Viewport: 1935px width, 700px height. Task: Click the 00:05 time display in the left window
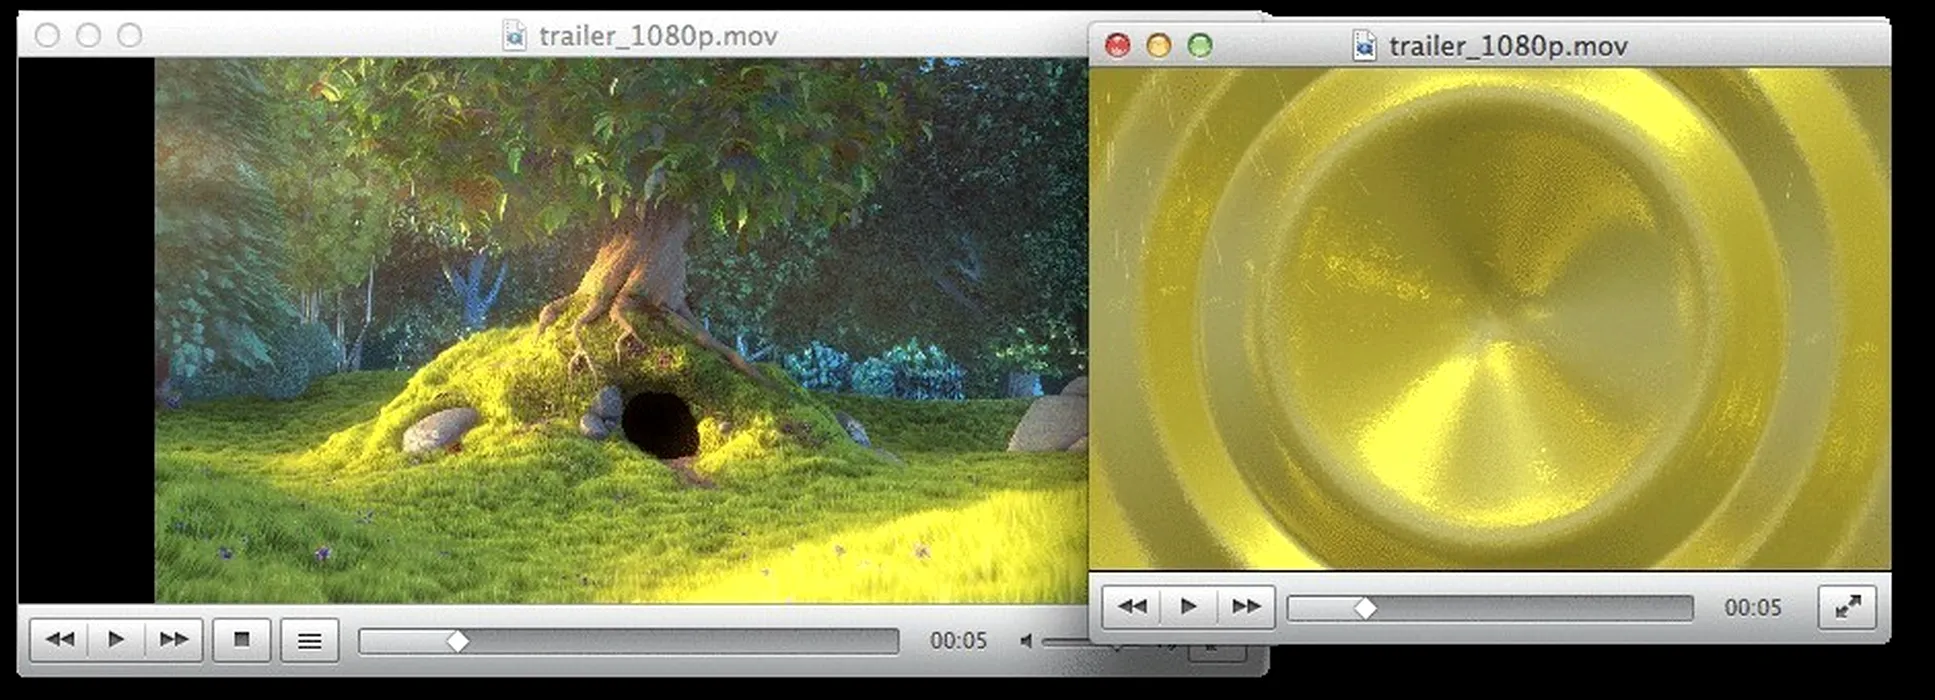[x=958, y=641]
